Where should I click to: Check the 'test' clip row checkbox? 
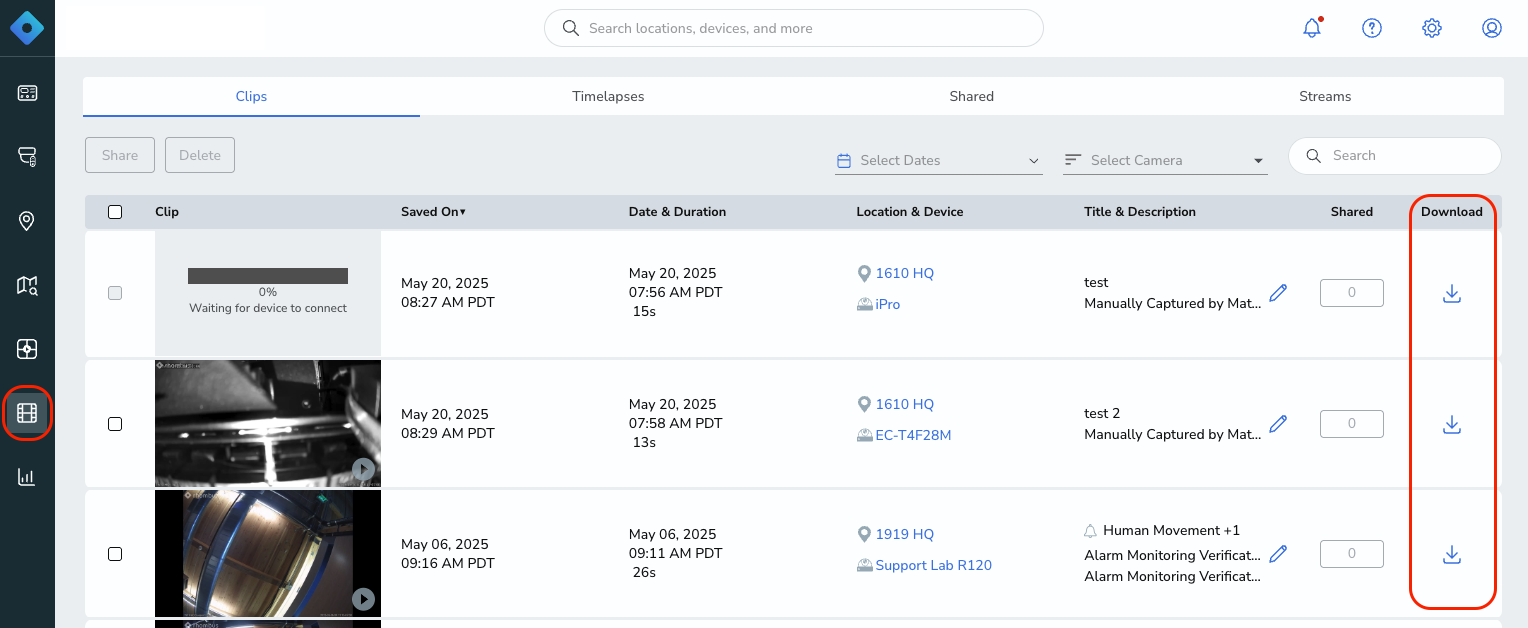115,293
